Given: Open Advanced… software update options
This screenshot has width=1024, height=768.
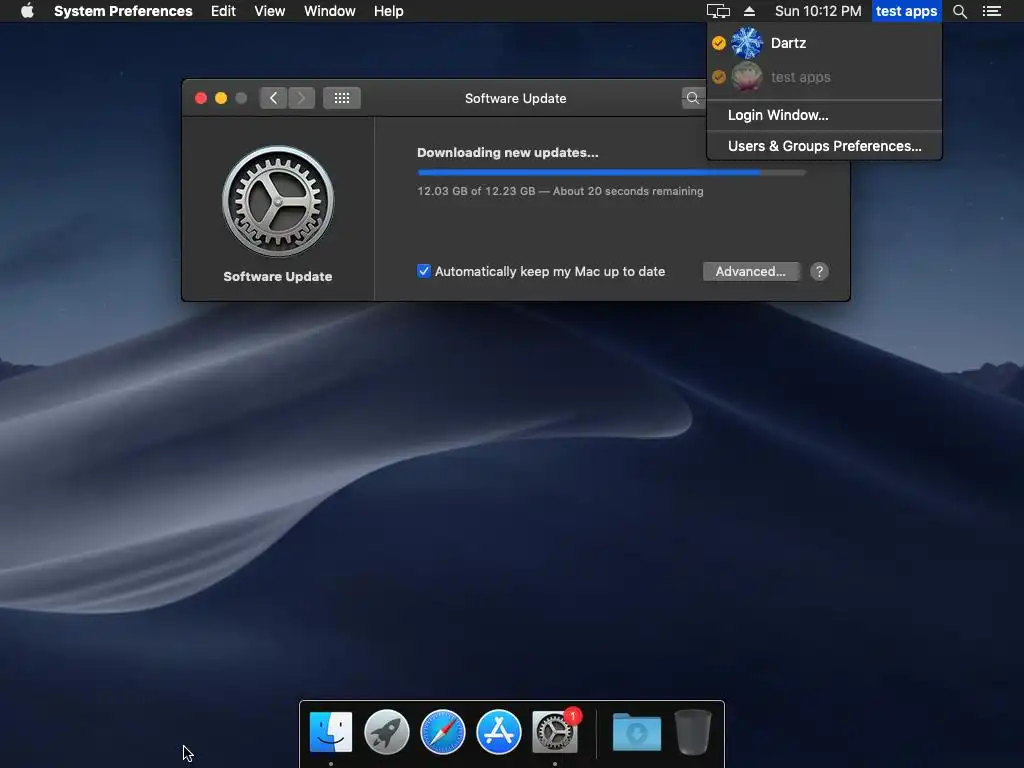Looking at the screenshot, I should coord(750,272).
